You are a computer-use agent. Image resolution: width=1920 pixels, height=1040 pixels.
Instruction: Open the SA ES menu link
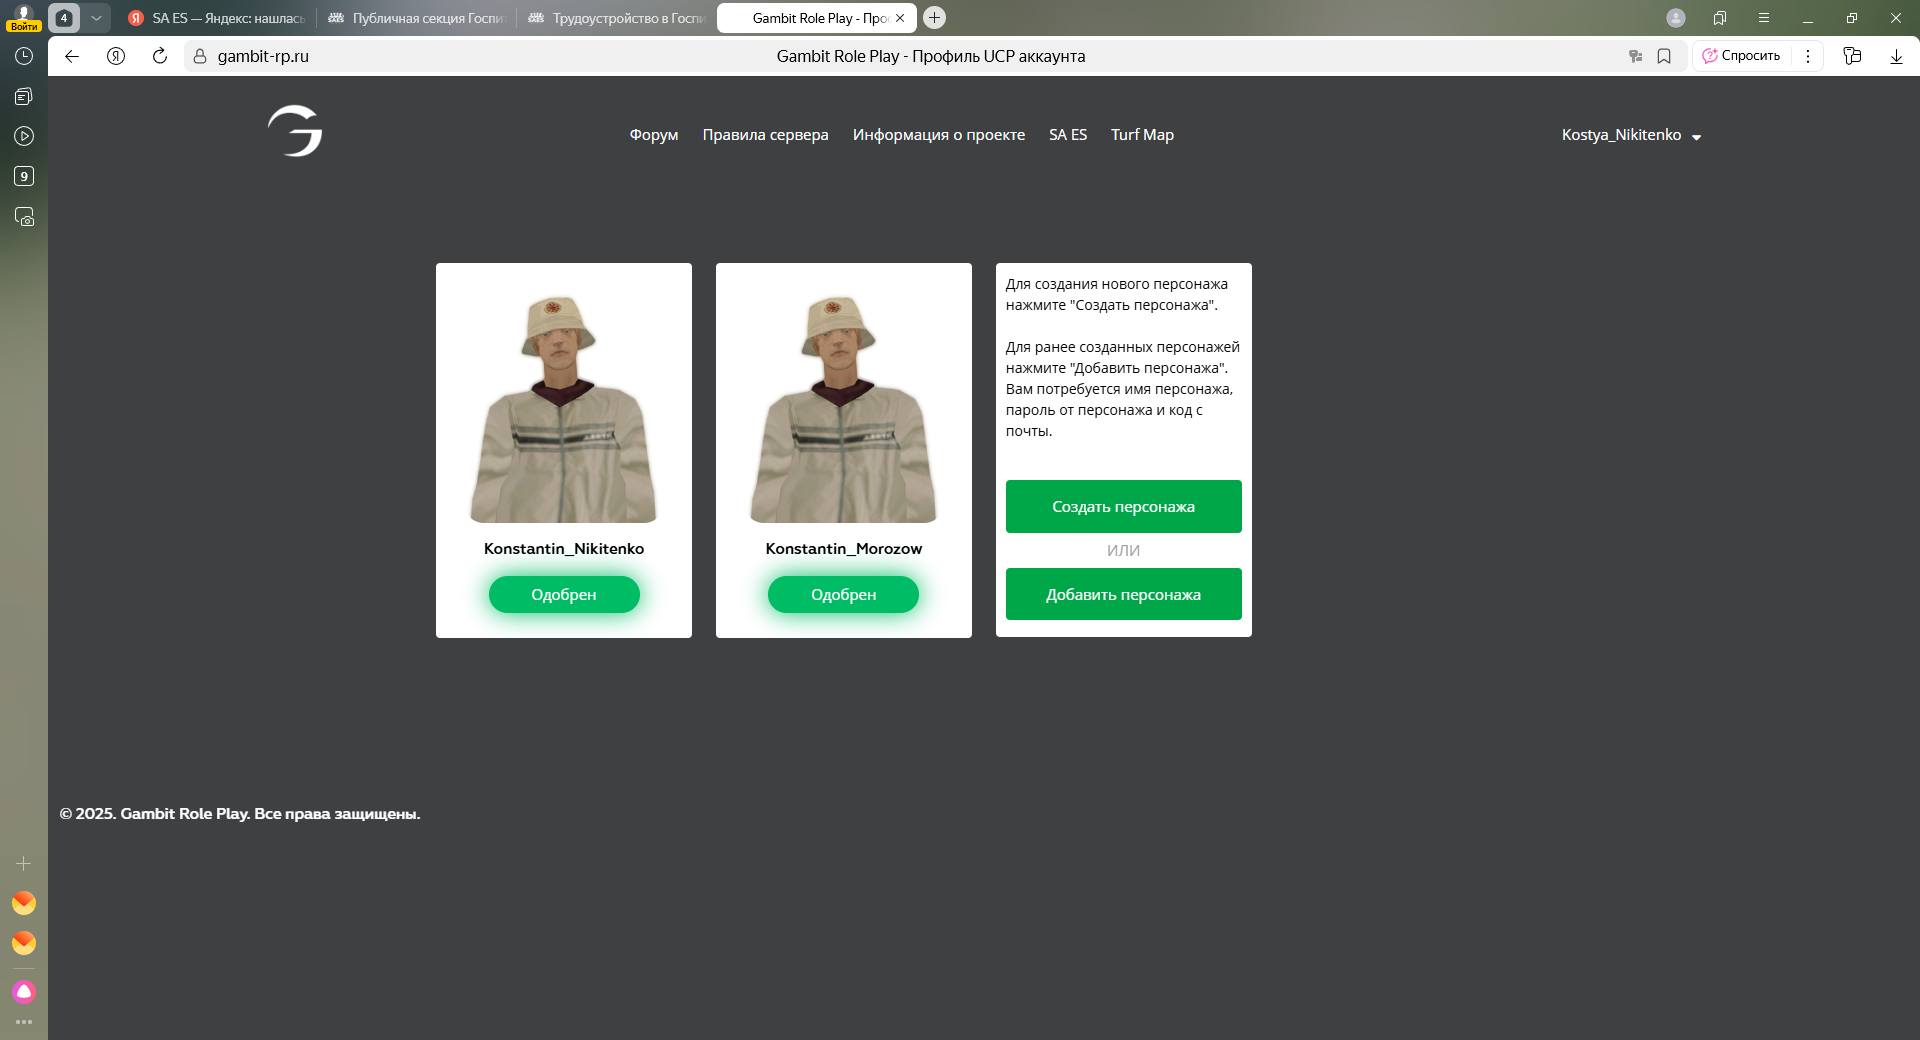pos(1068,135)
